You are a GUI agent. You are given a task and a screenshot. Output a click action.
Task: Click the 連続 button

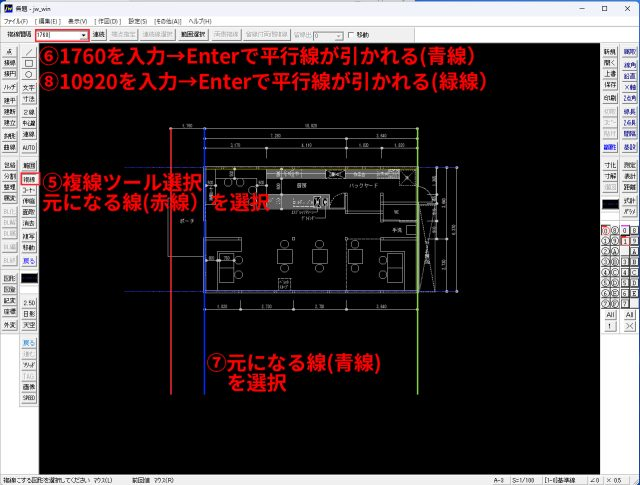click(x=98, y=34)
